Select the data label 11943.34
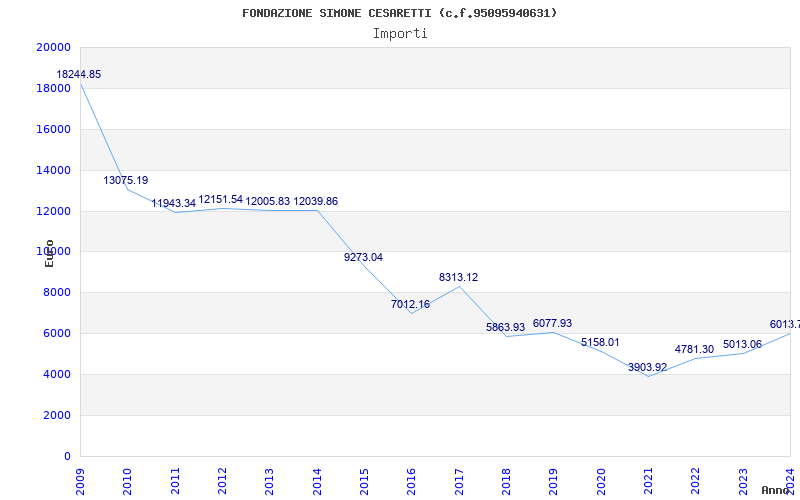This screenshot has height=500, width=800. click(x=173, y=204)
